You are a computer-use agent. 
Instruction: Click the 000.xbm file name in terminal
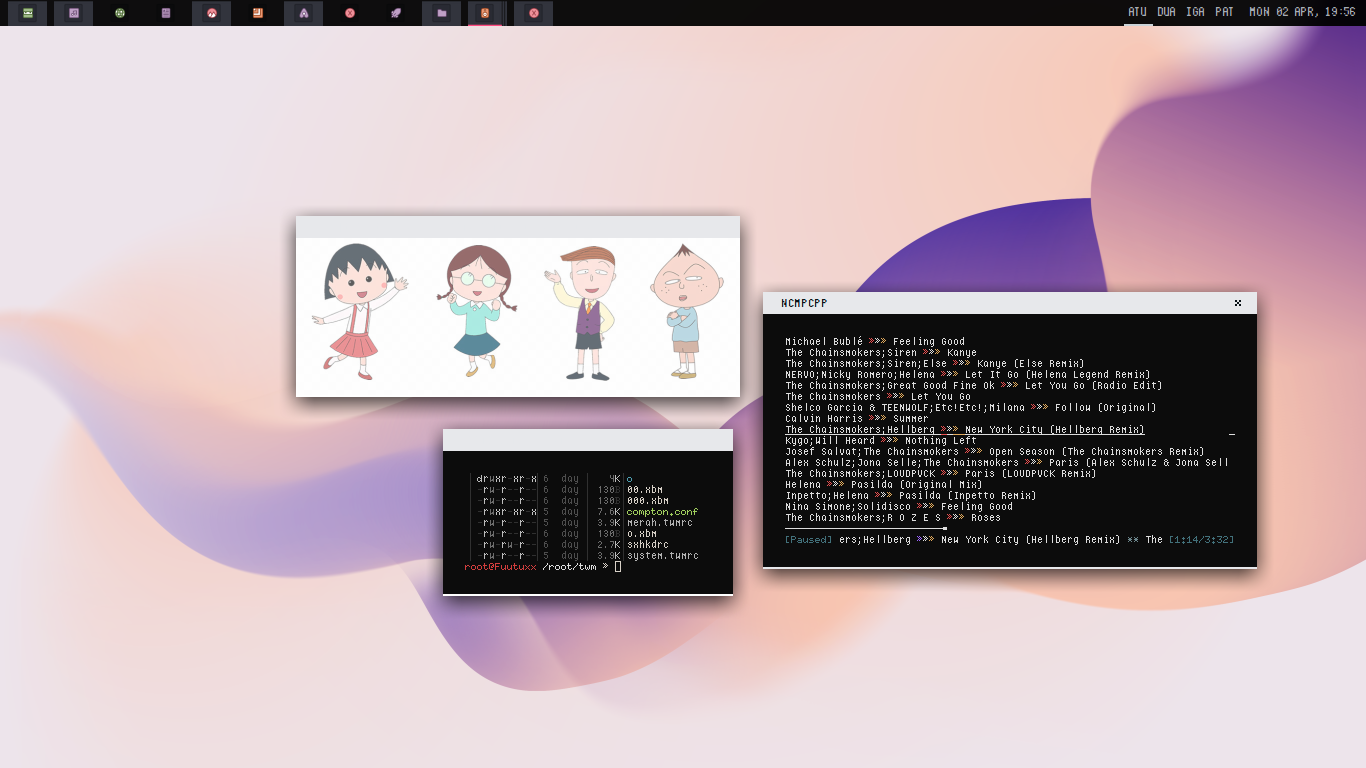click(648, 501)
